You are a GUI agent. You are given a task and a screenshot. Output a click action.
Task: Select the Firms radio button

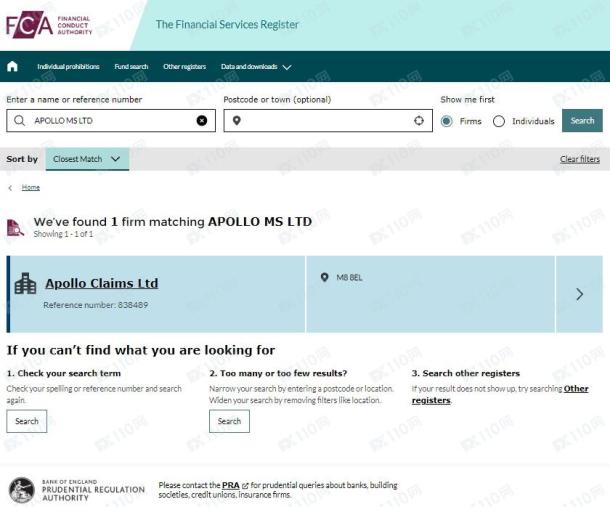(447, 121)
